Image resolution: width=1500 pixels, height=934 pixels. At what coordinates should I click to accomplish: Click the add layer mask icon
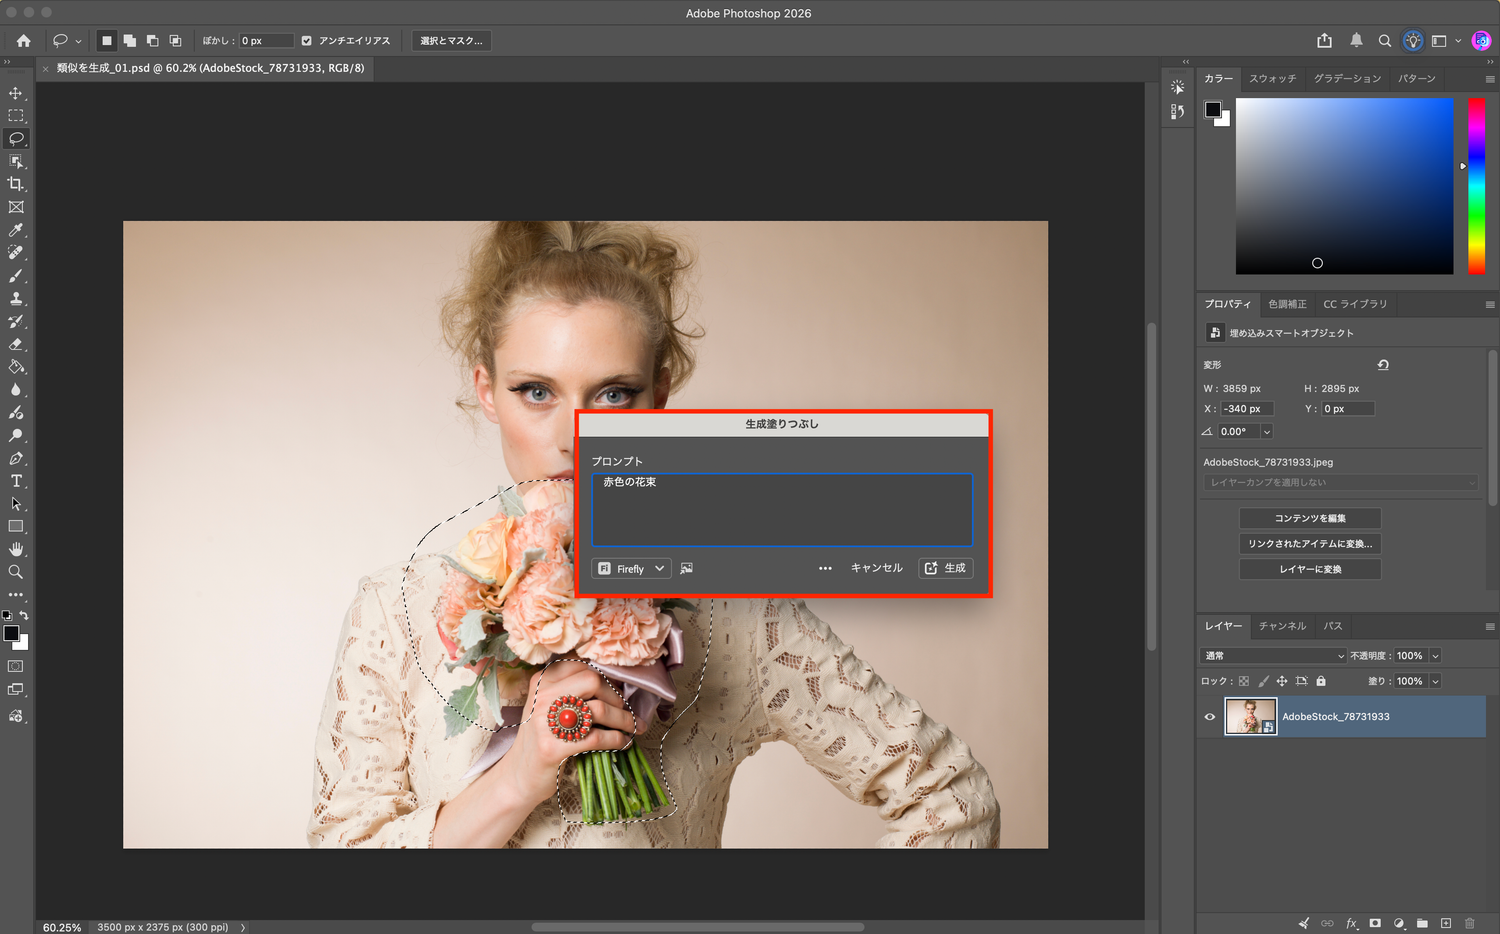click(x=1375, y=923)
